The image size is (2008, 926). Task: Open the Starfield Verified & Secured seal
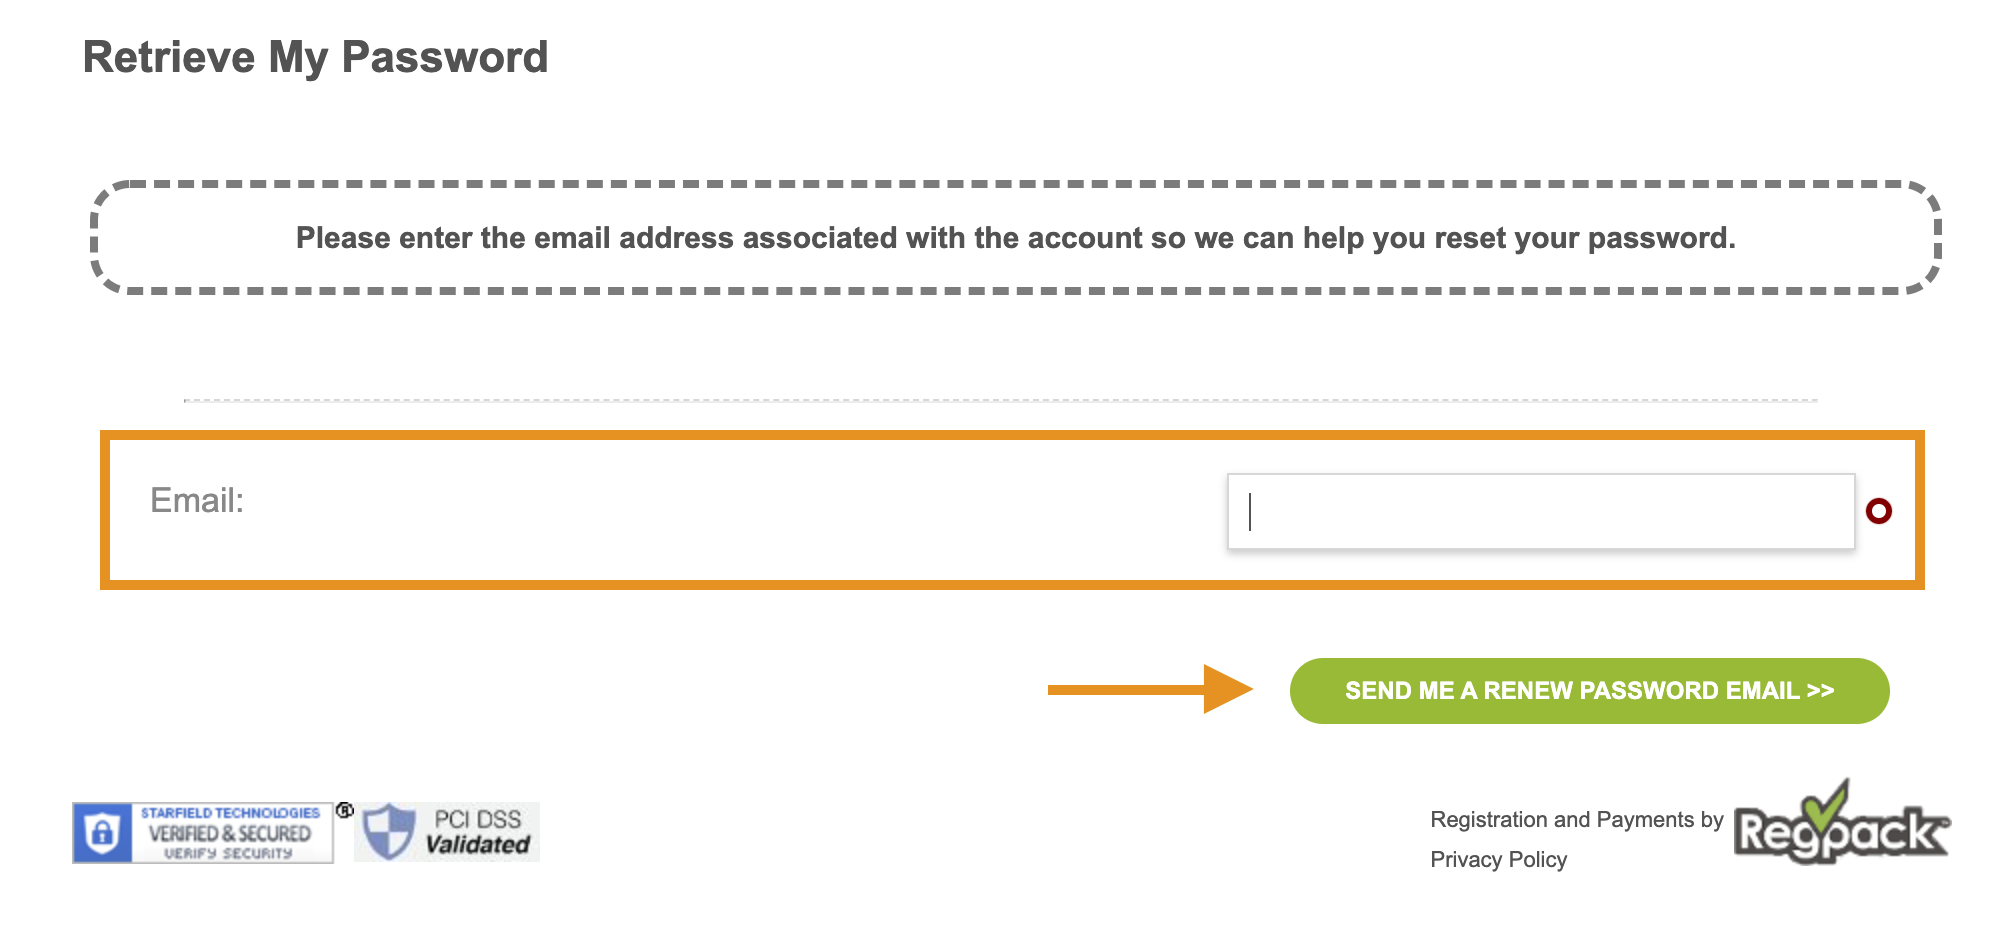point(203,832)
